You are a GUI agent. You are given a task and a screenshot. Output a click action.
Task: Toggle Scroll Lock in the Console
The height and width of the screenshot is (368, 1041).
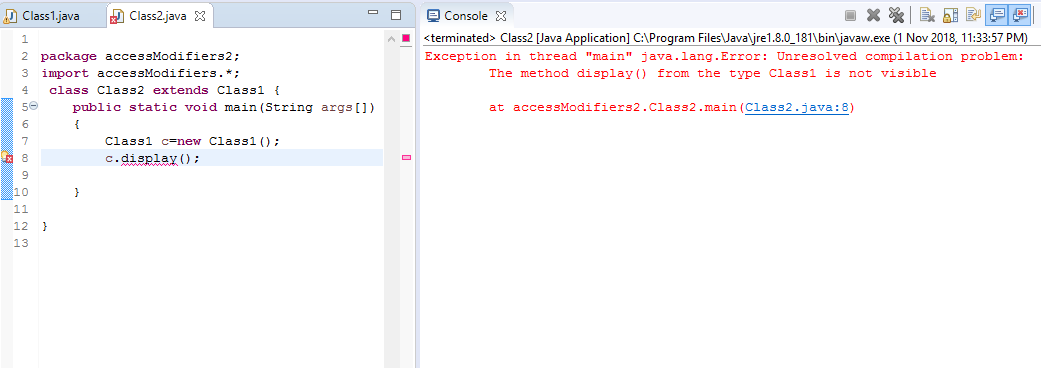tap(950, 15)
